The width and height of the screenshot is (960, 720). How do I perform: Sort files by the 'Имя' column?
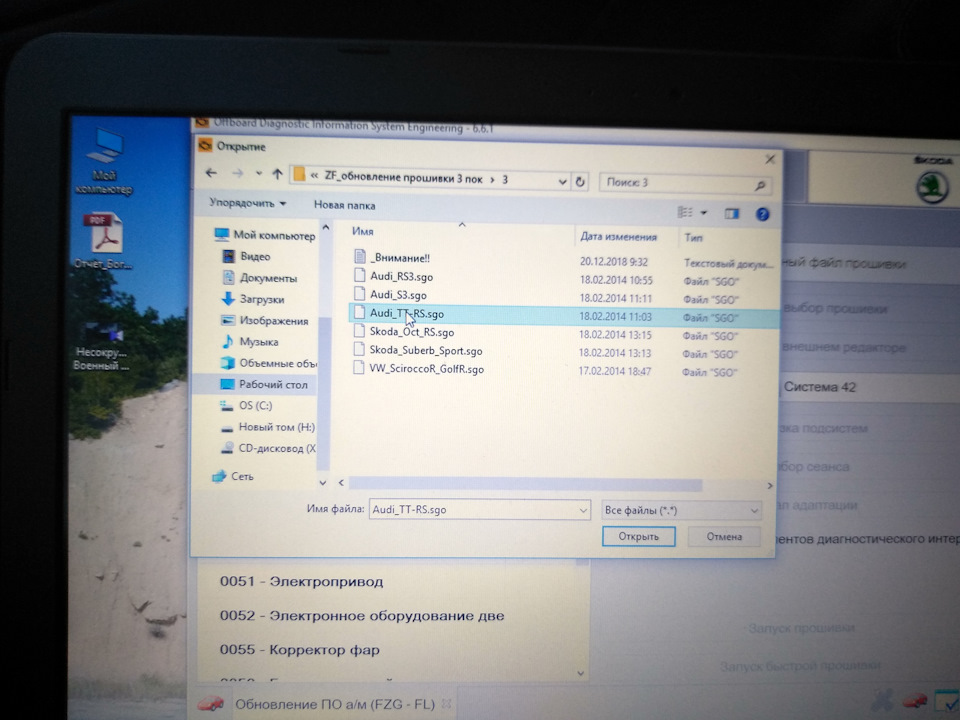tap(362, 231)
